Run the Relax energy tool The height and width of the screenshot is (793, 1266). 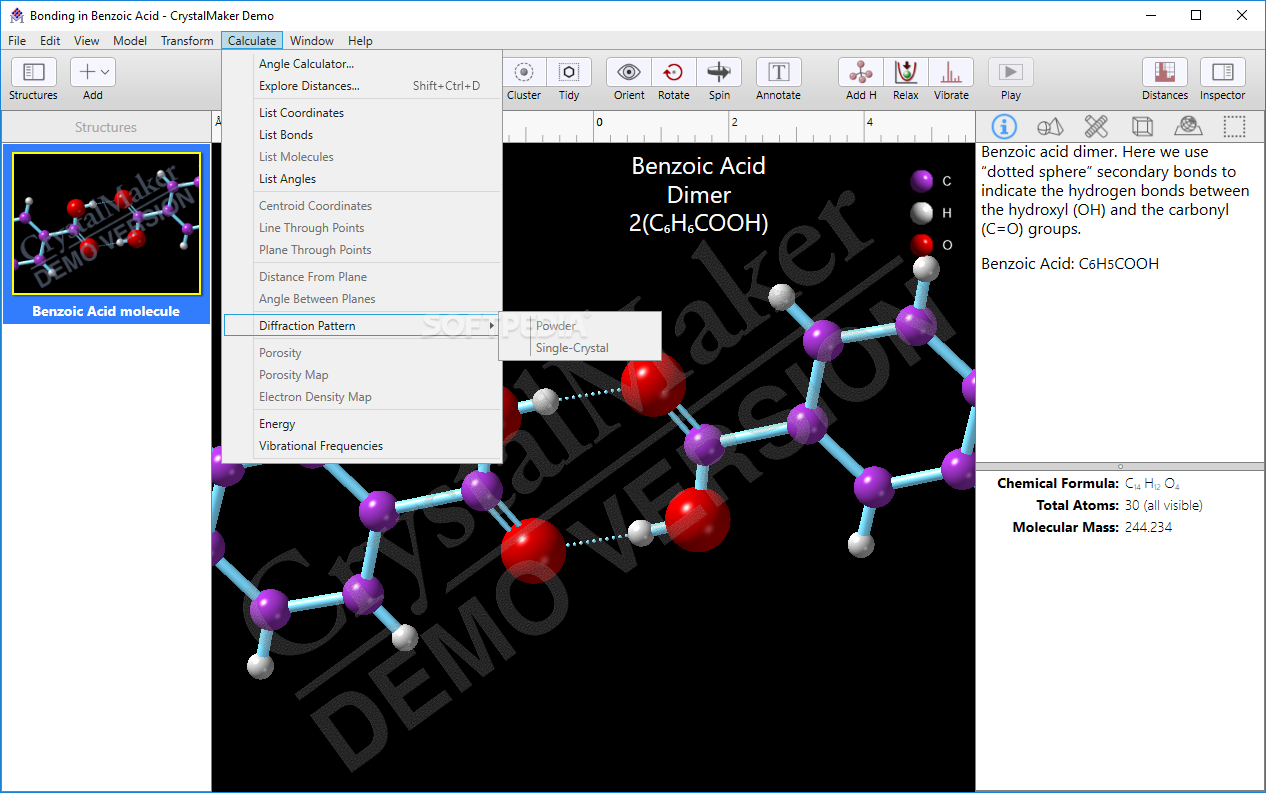906,73
